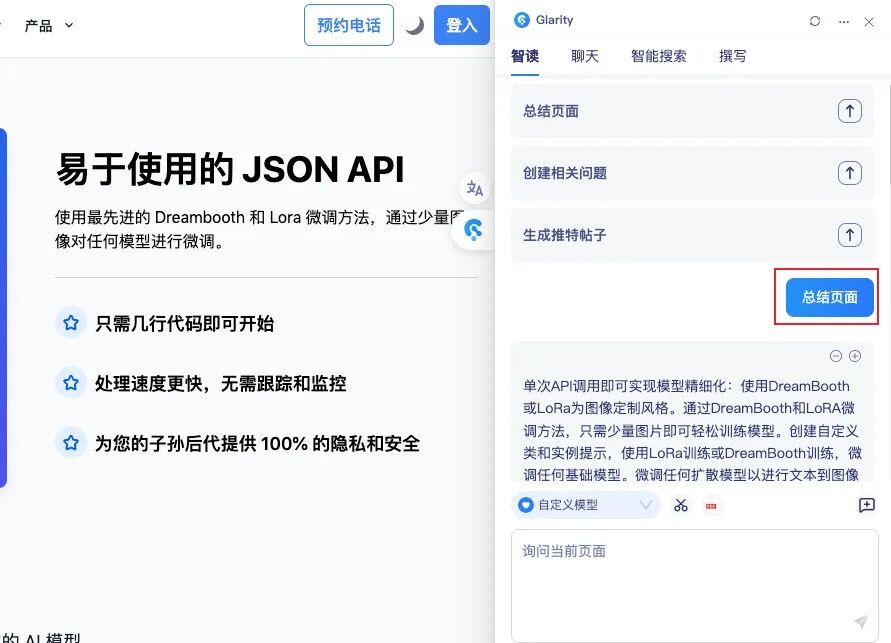Viewport: 891px width, 643px height.
Task: Click the scissors screenshot icon
Action: point(681,505)
